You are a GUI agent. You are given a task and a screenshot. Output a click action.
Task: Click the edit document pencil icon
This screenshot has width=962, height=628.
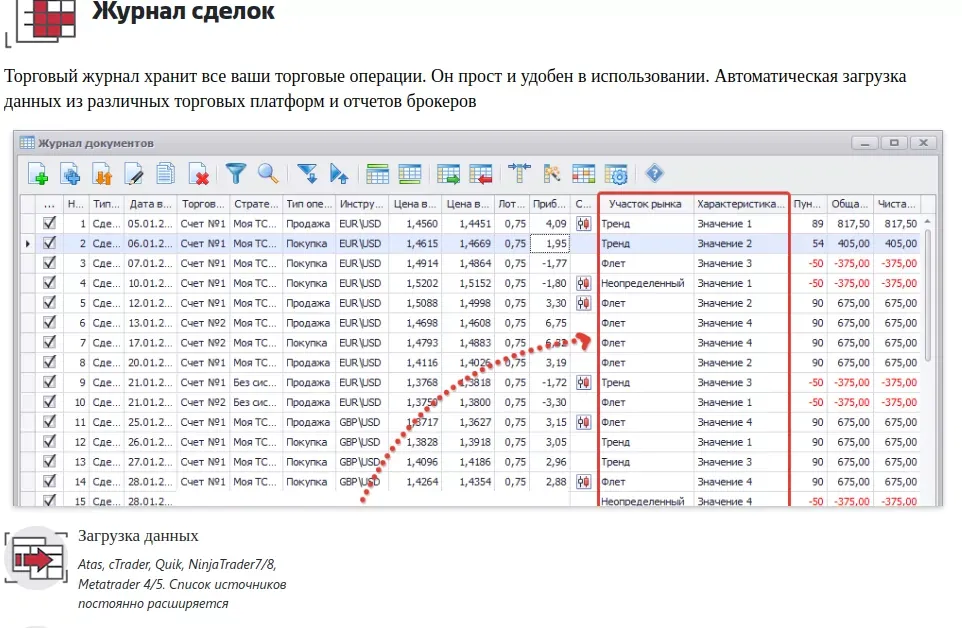point(134,174)
